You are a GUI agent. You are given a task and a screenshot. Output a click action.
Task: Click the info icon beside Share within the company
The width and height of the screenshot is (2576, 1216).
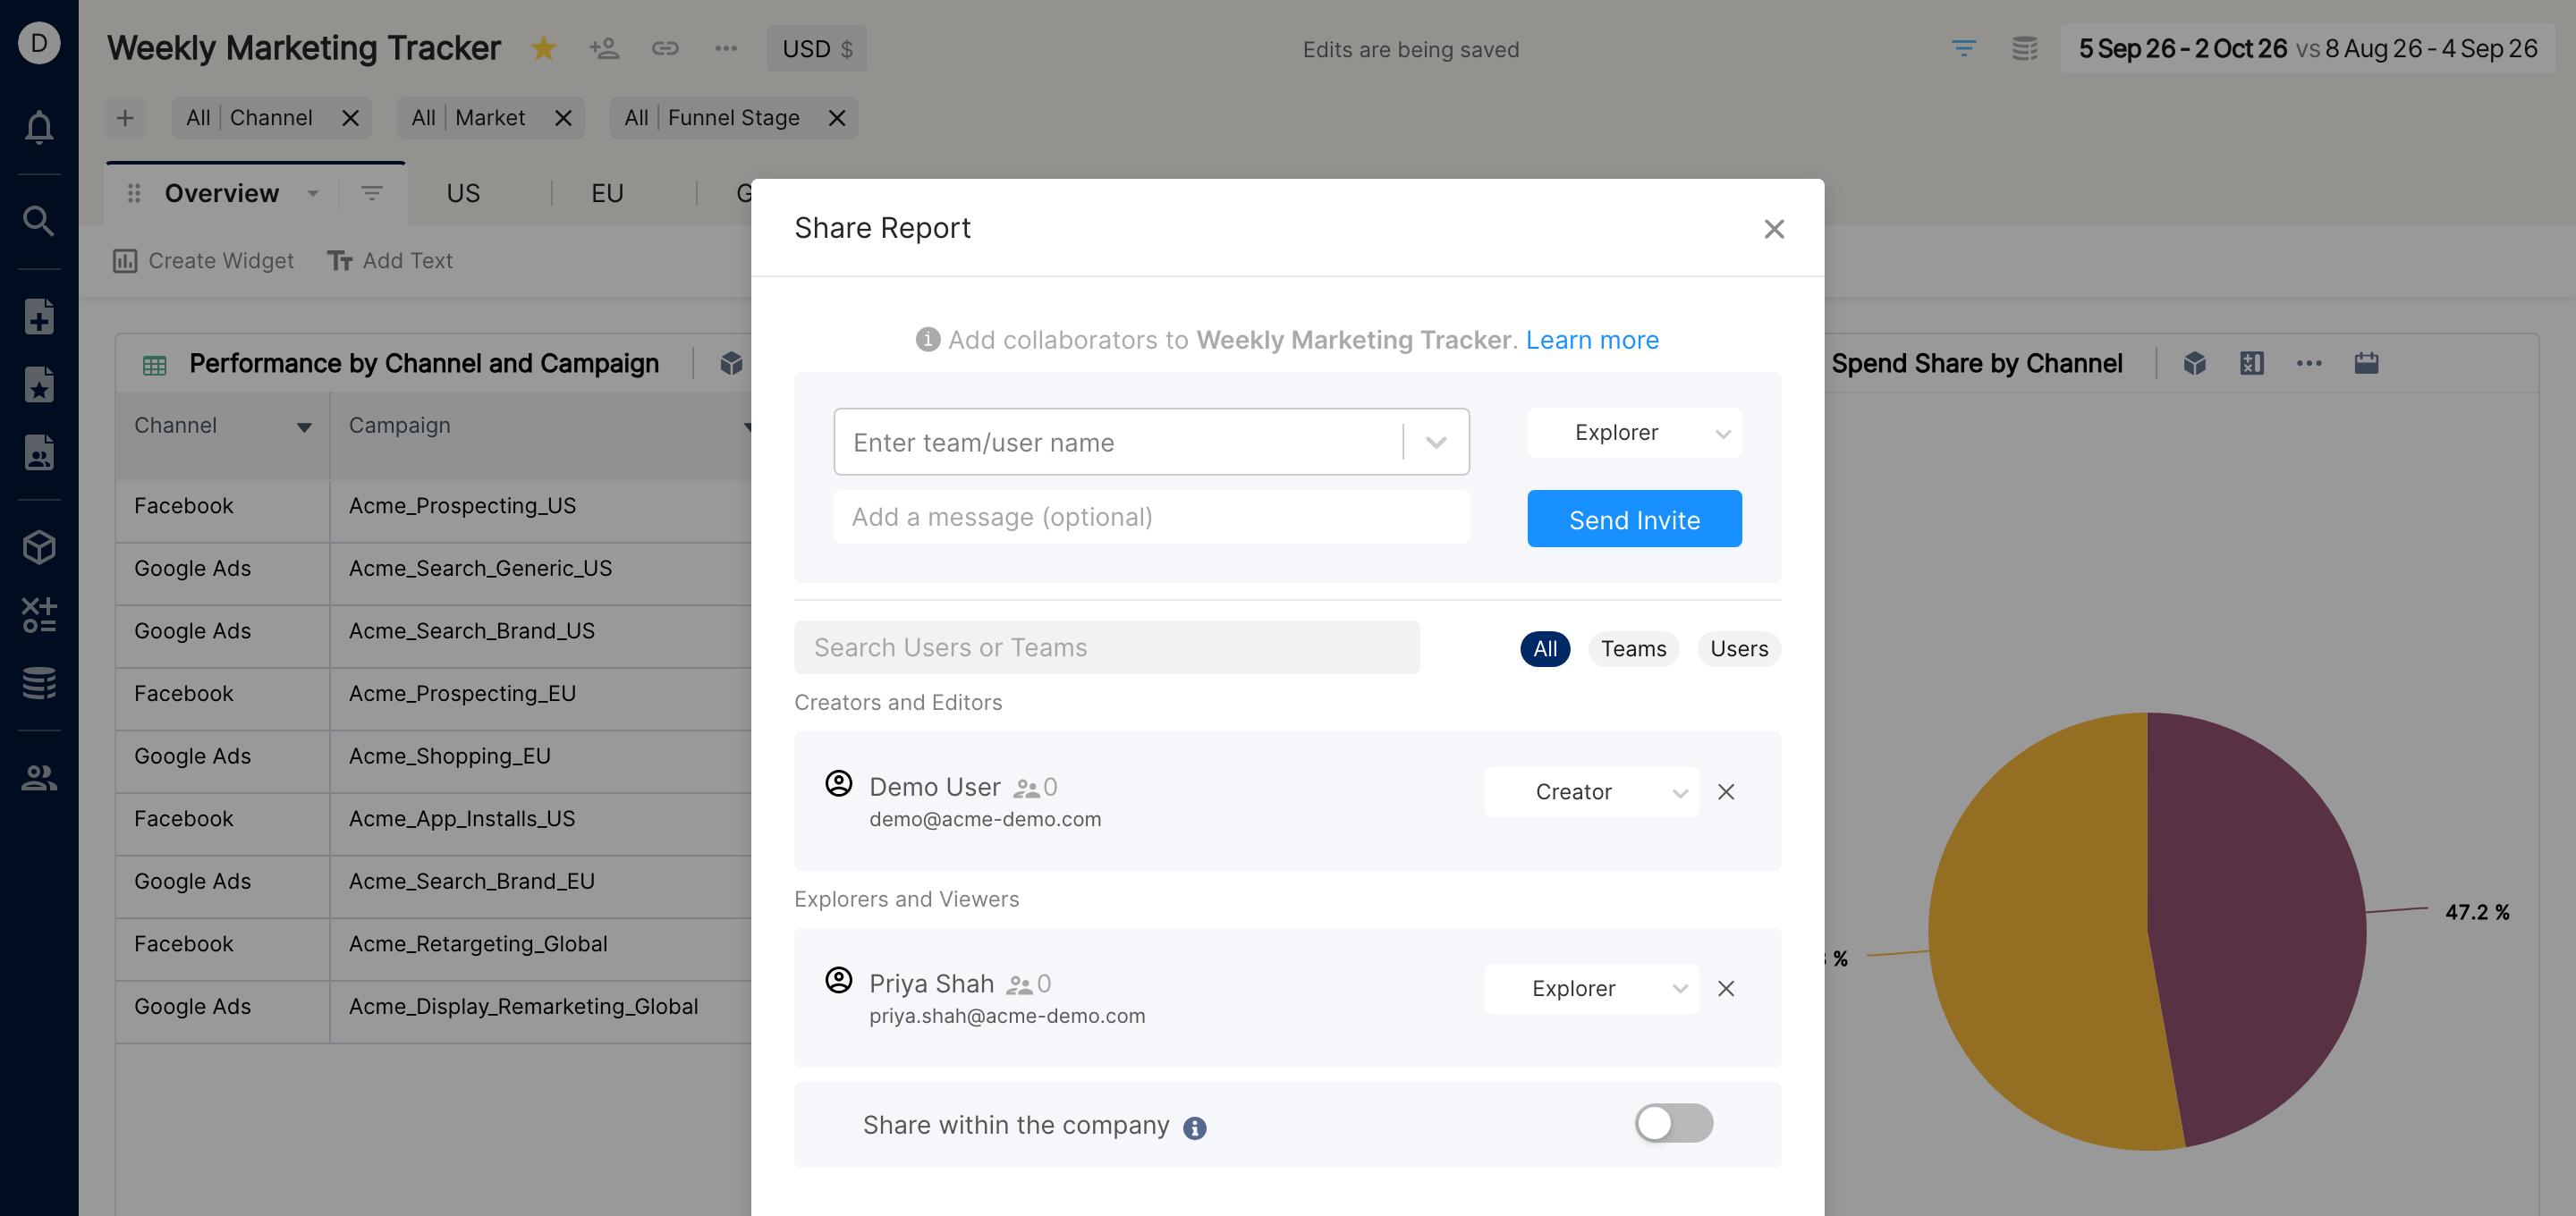pos(1194,1128)
